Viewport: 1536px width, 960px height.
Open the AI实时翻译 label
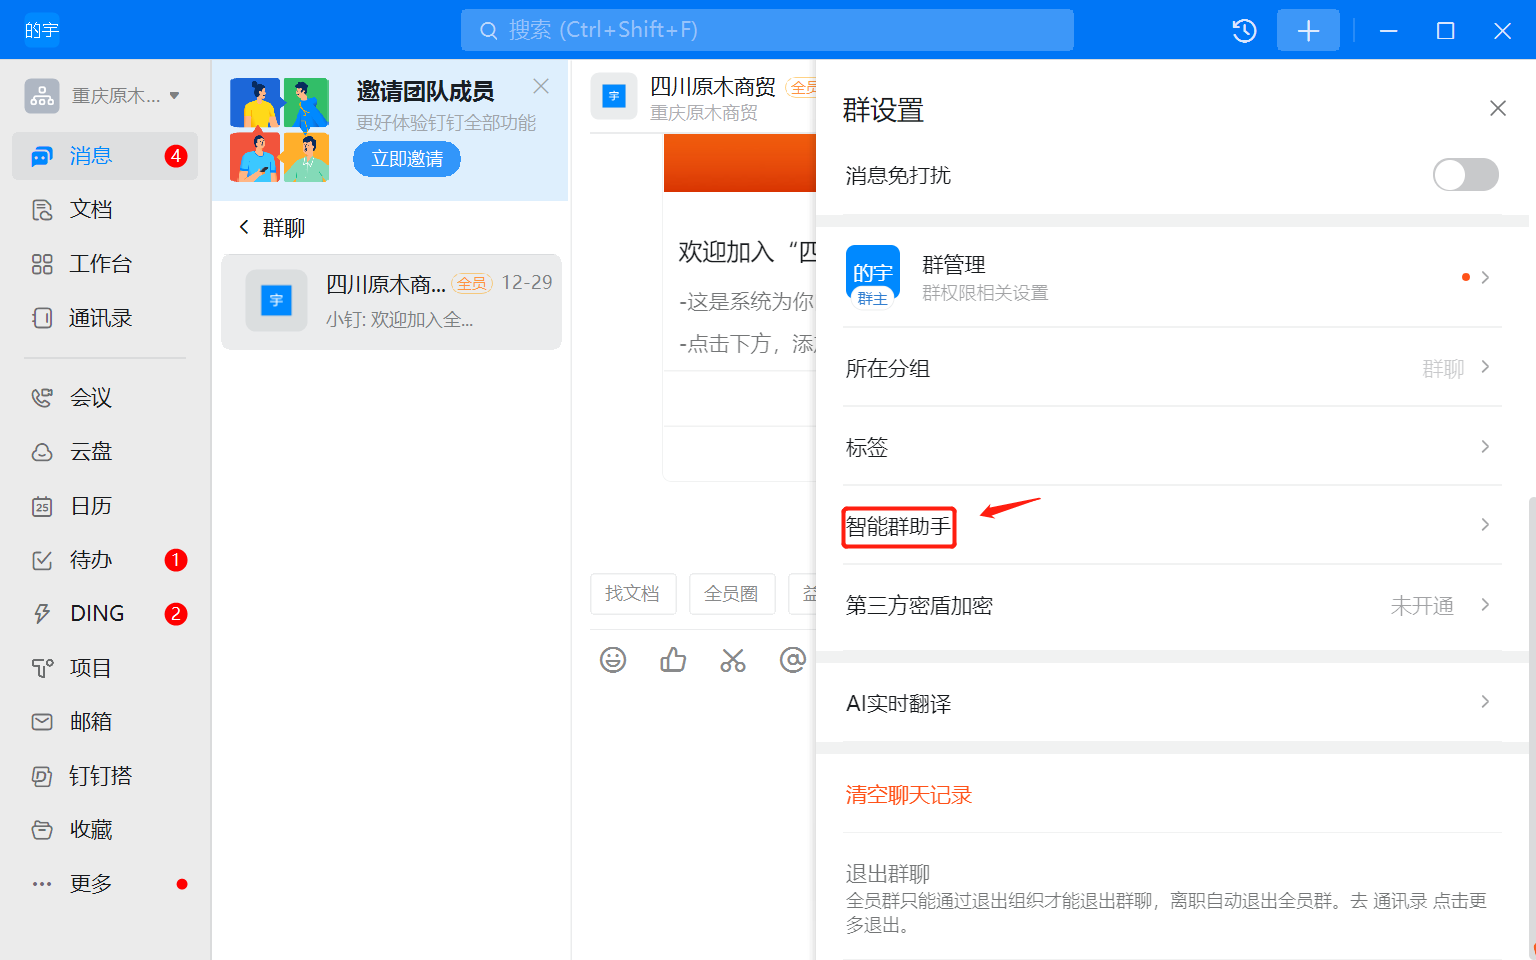pos(899,704)
